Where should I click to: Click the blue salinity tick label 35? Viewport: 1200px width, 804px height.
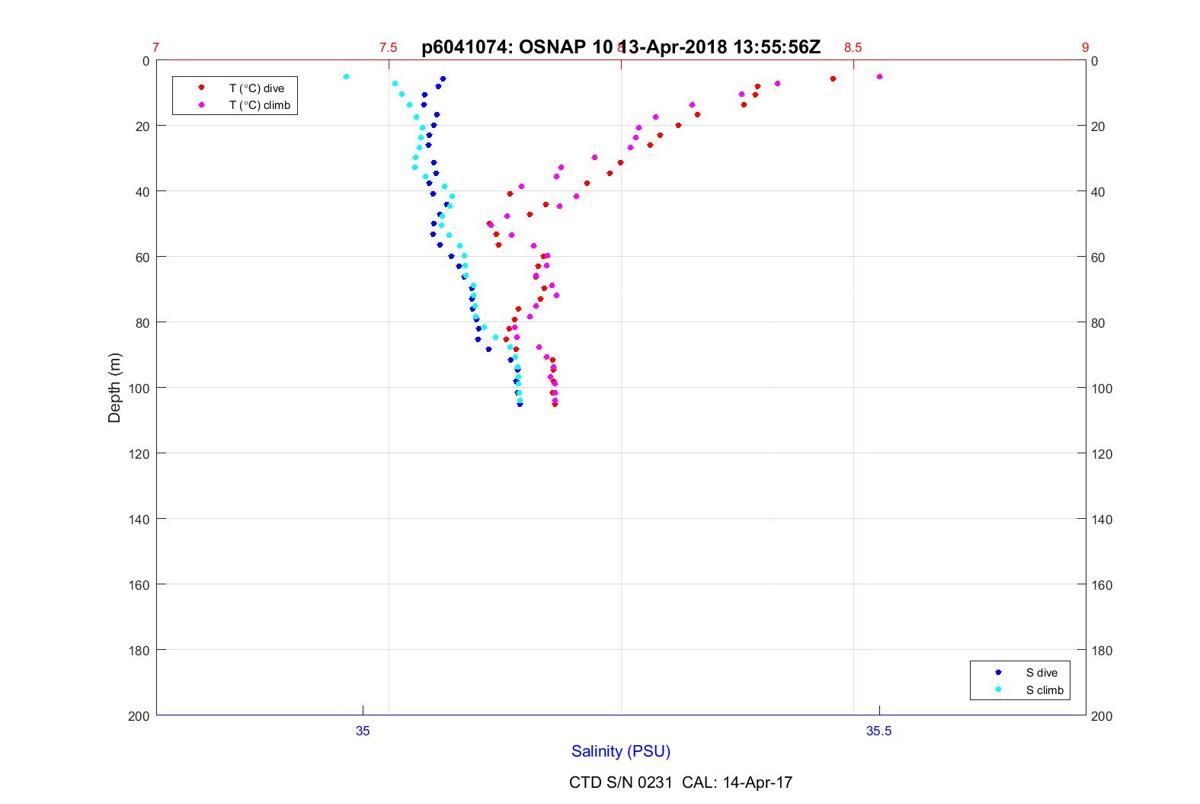(x=363, y=731)
